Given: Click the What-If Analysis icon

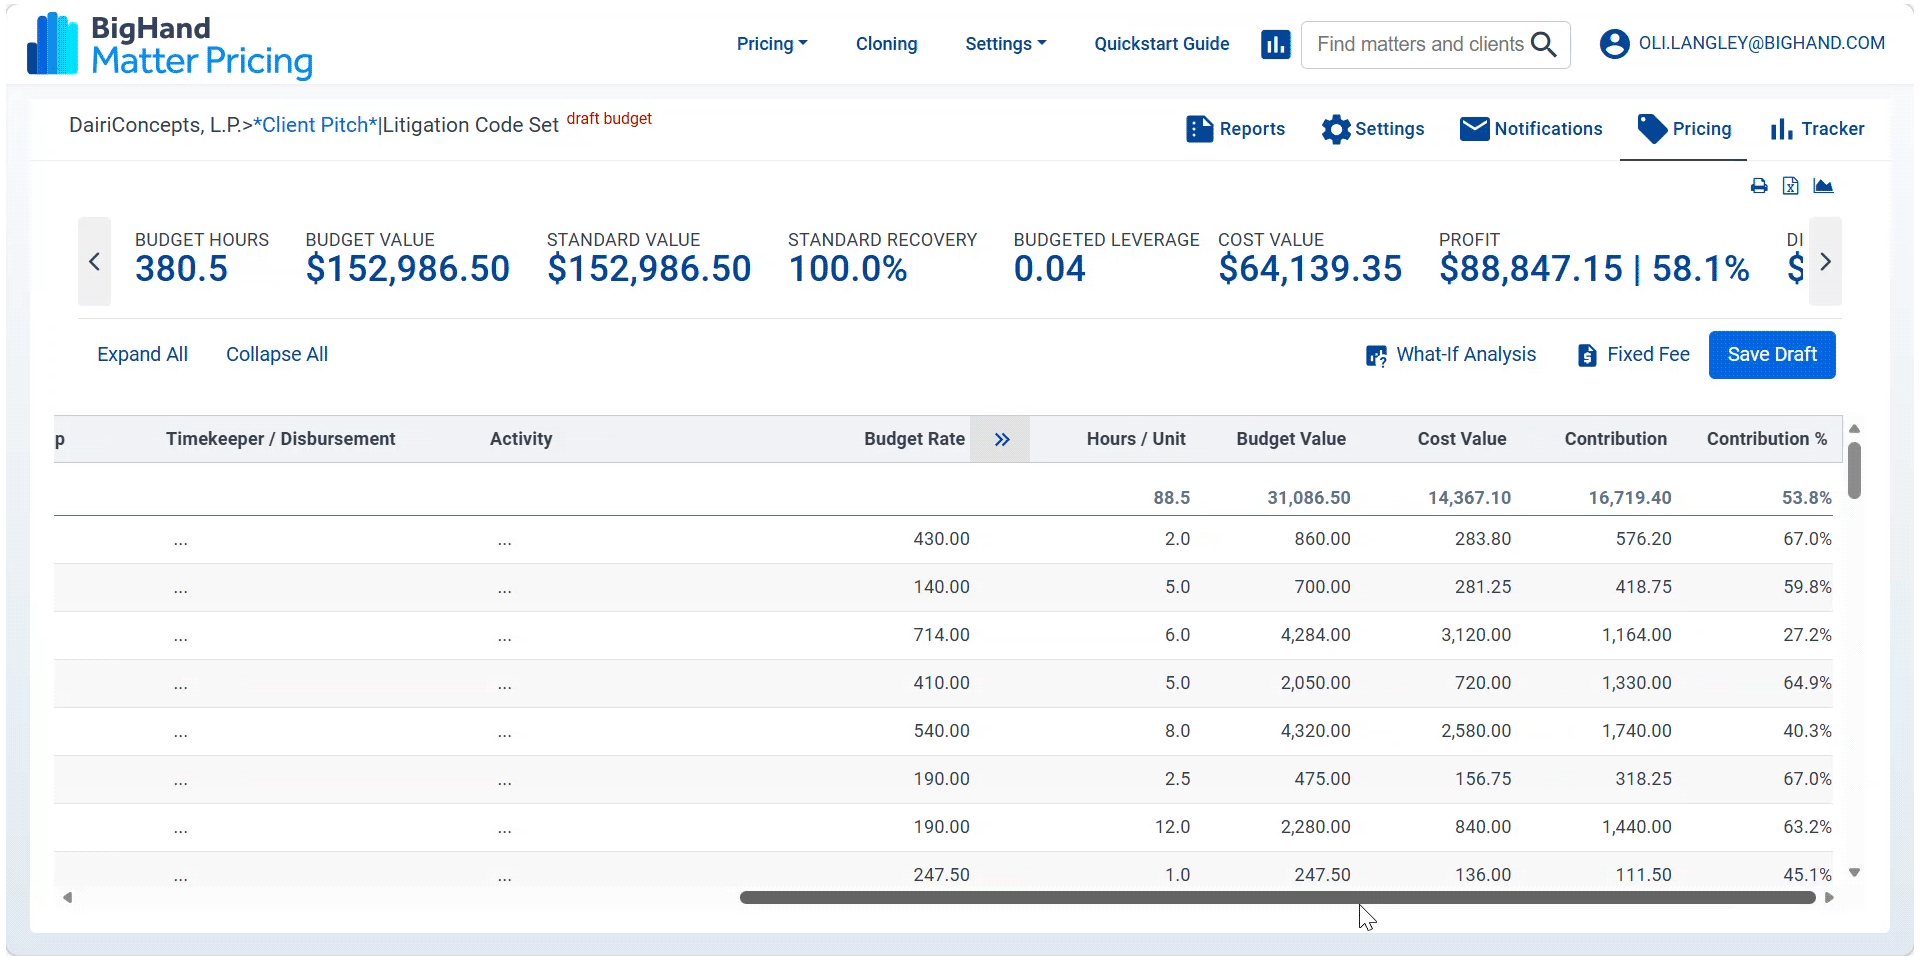Looking at the screenshot, I should click(x=1377, y=356).
